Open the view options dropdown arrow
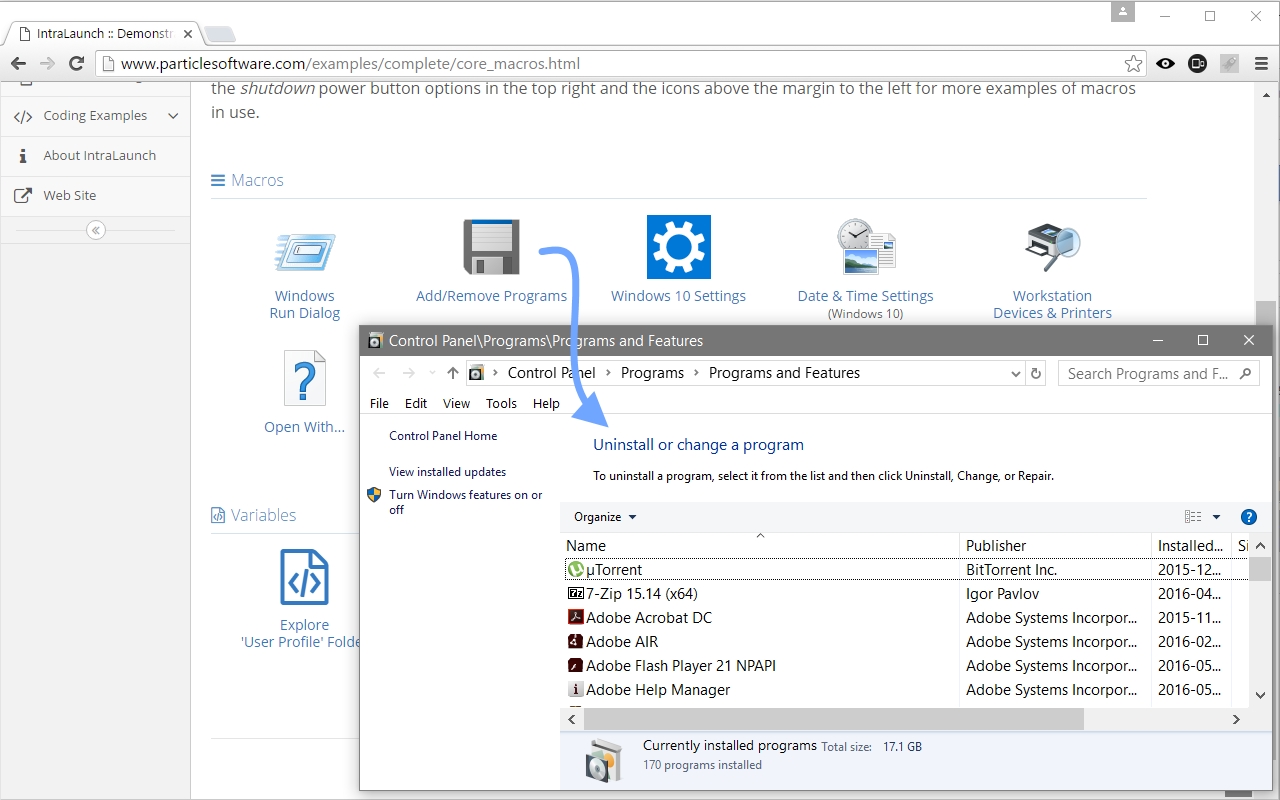 (x=1216, y=517)
